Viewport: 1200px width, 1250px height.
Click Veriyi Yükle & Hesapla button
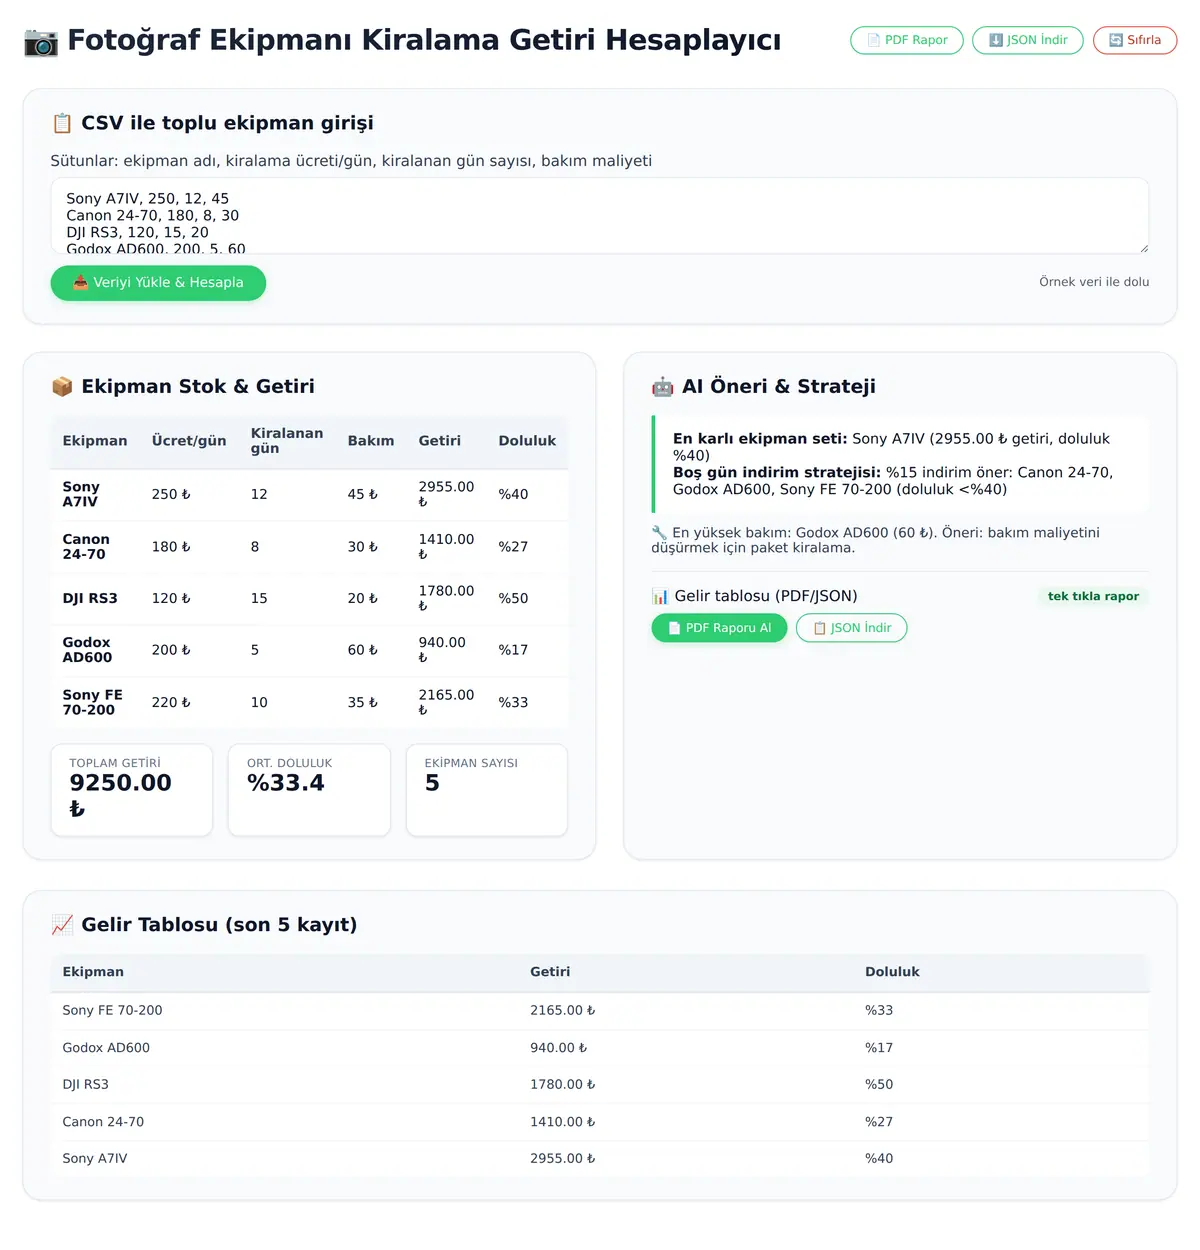[158, 283]
